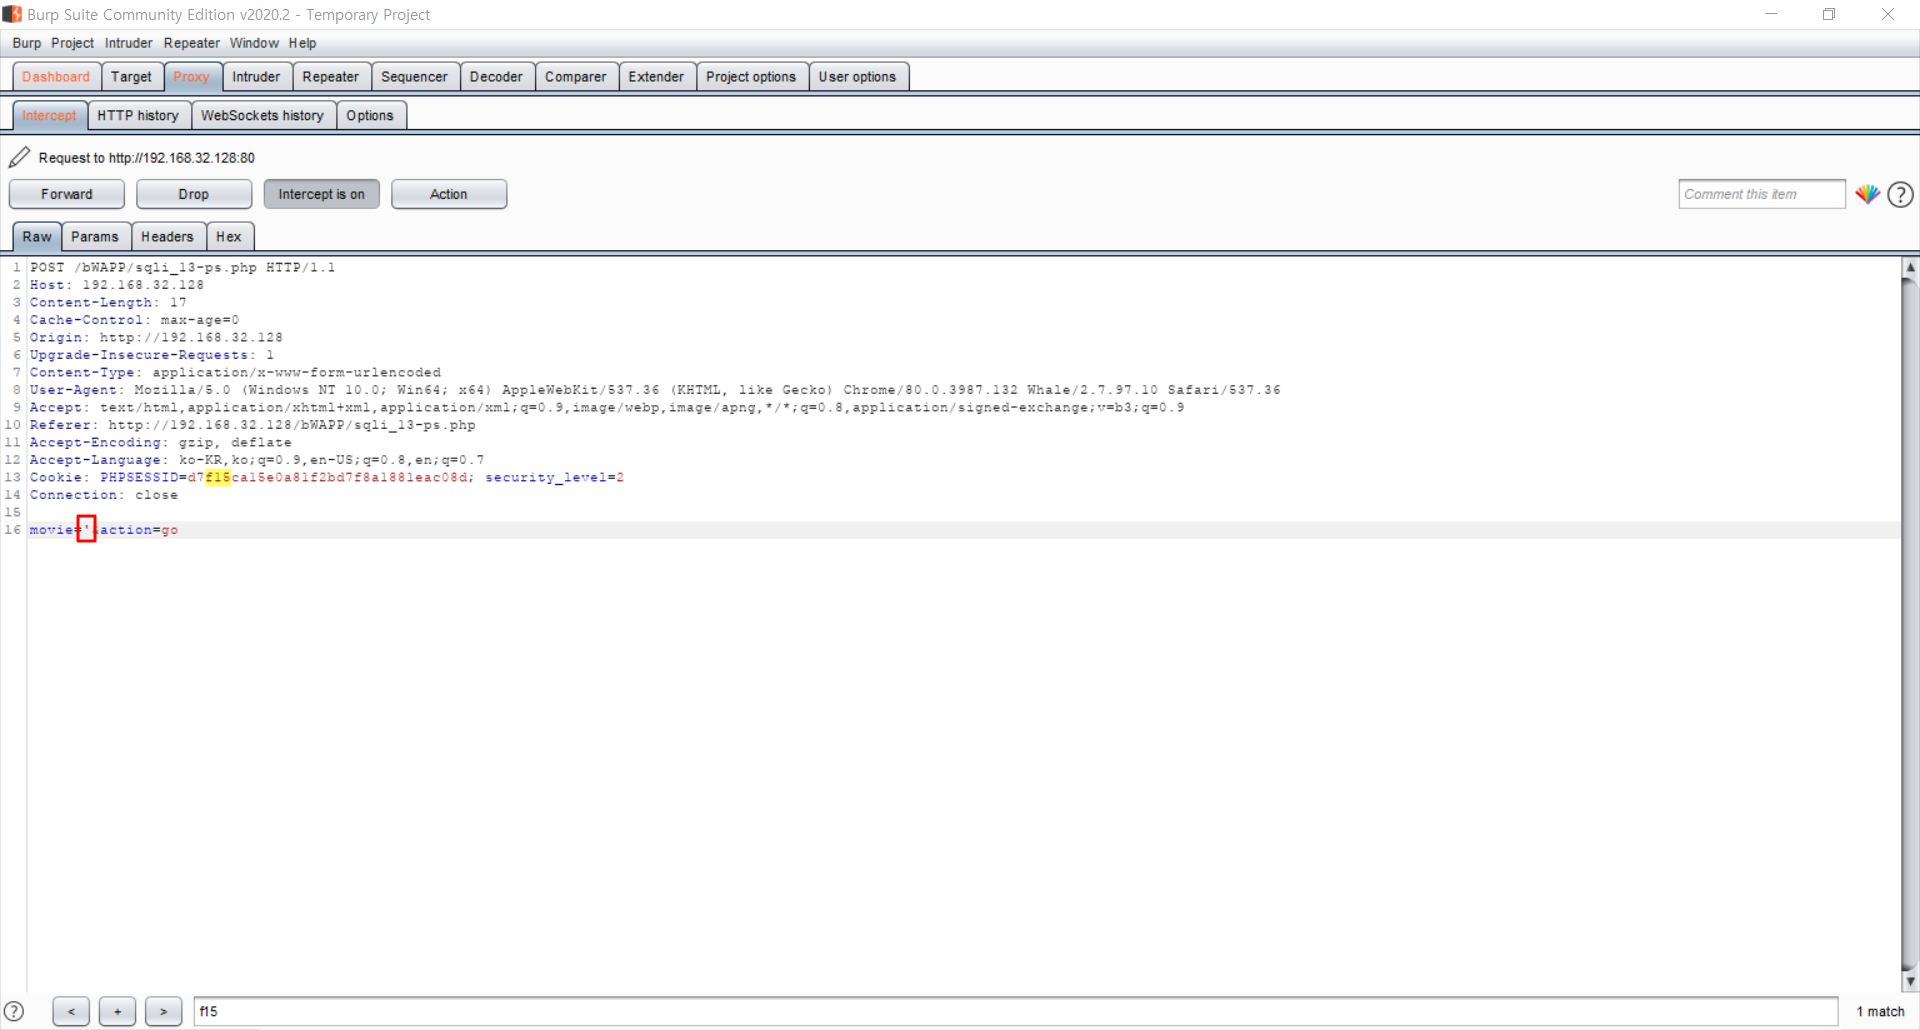Click the Origin header line

tap(156, 338)
